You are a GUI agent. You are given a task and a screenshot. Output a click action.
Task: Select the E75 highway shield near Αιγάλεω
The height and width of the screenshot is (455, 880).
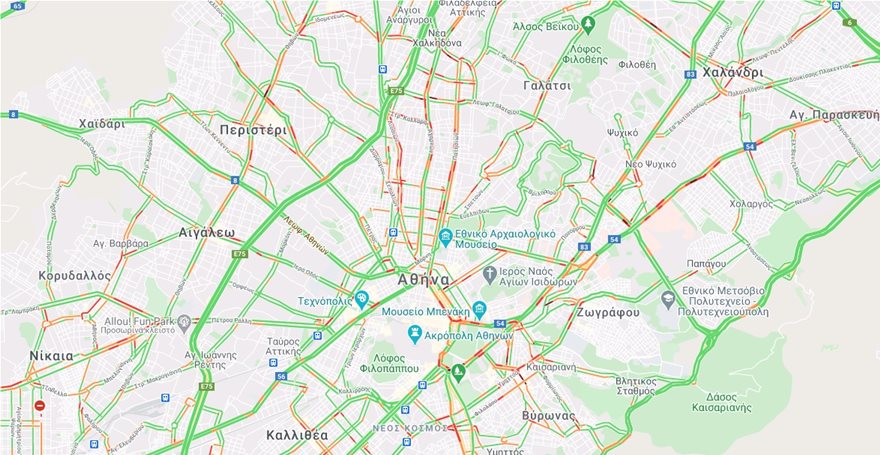click(x=240, y=254)
